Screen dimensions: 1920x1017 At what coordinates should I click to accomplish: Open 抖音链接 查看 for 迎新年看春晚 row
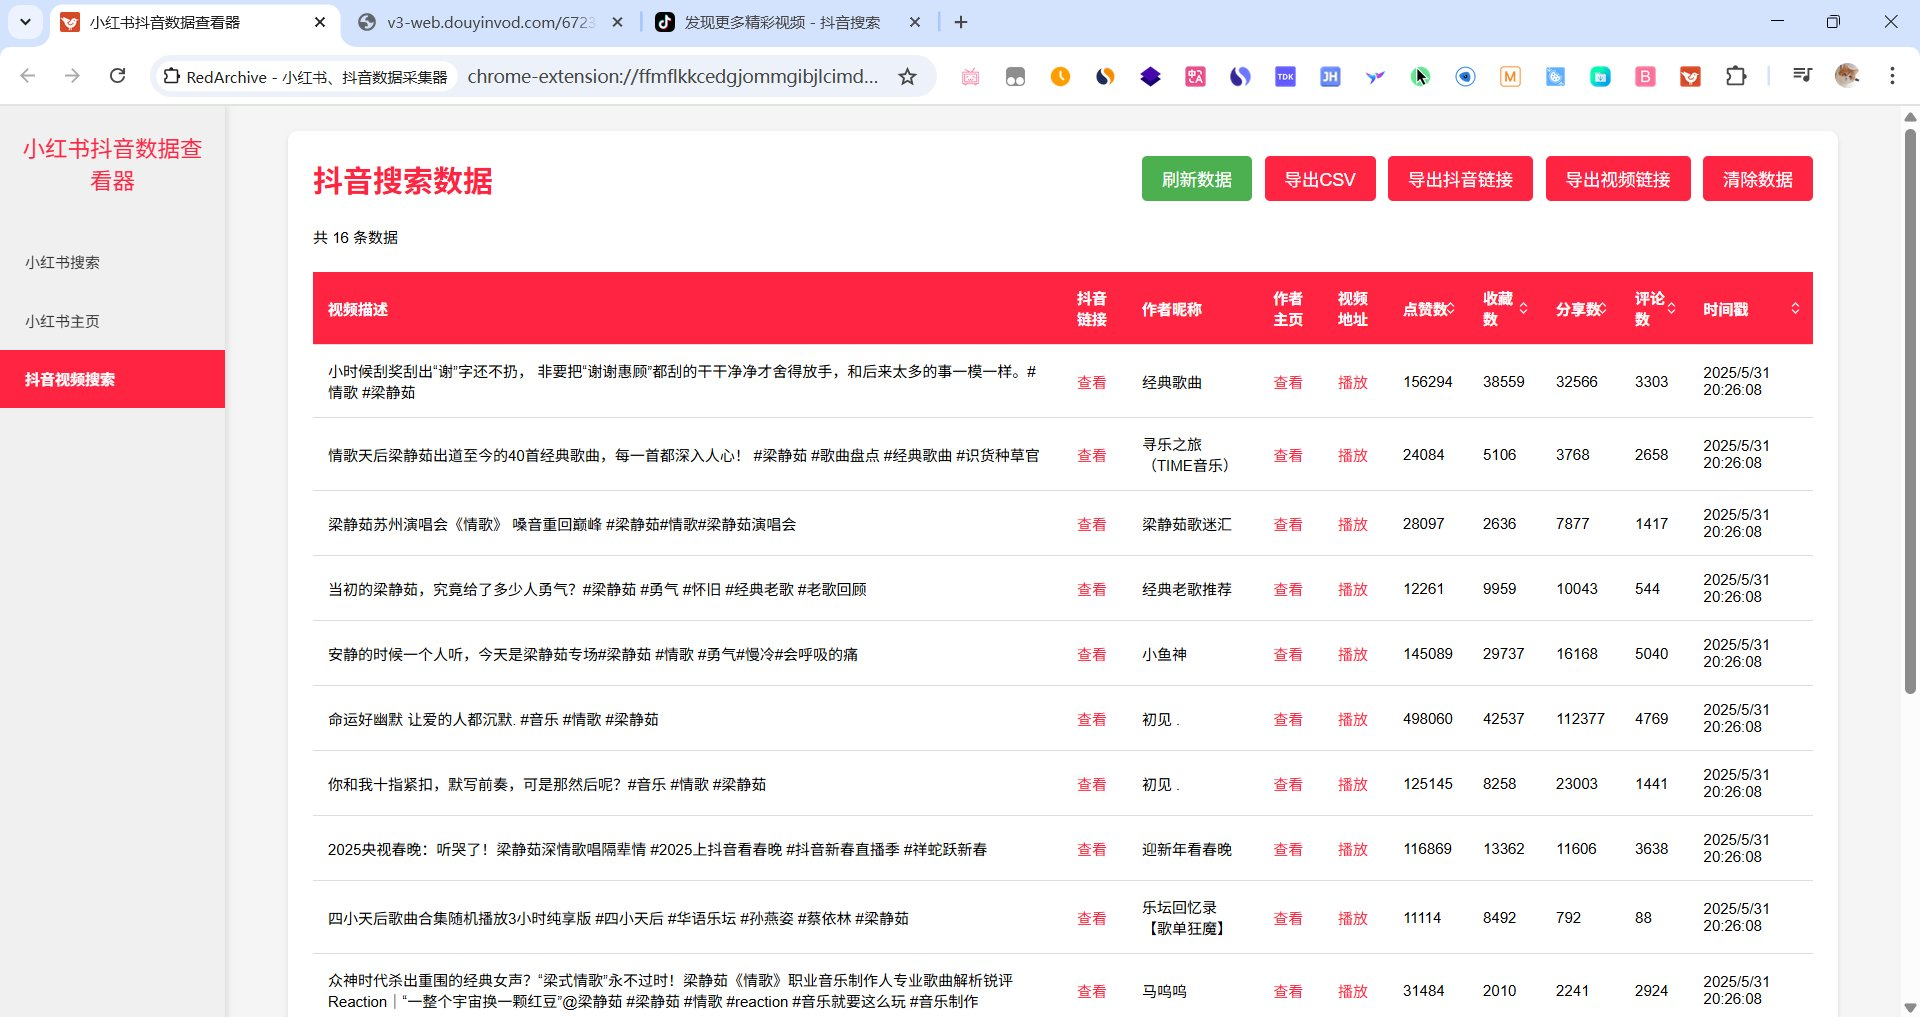coord(1091,849)
